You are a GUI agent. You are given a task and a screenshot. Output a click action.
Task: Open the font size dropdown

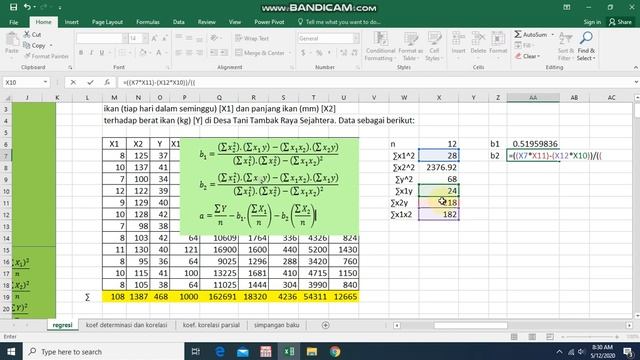[x=145, y=38]
